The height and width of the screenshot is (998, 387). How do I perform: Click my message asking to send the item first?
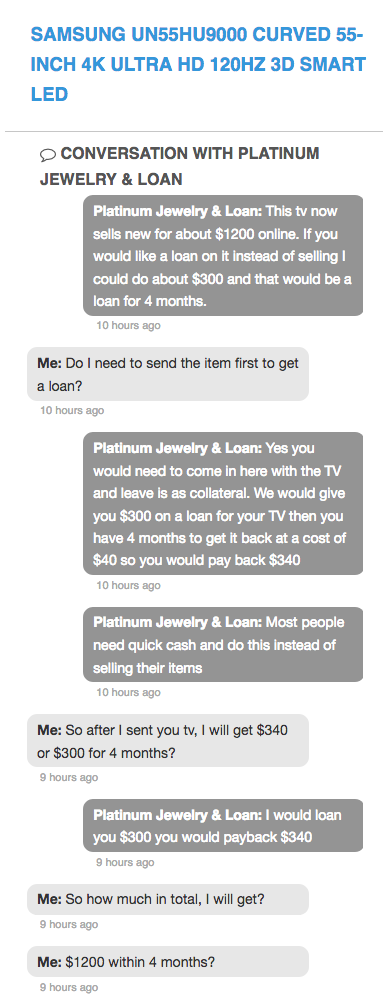[x=168, y=374]
